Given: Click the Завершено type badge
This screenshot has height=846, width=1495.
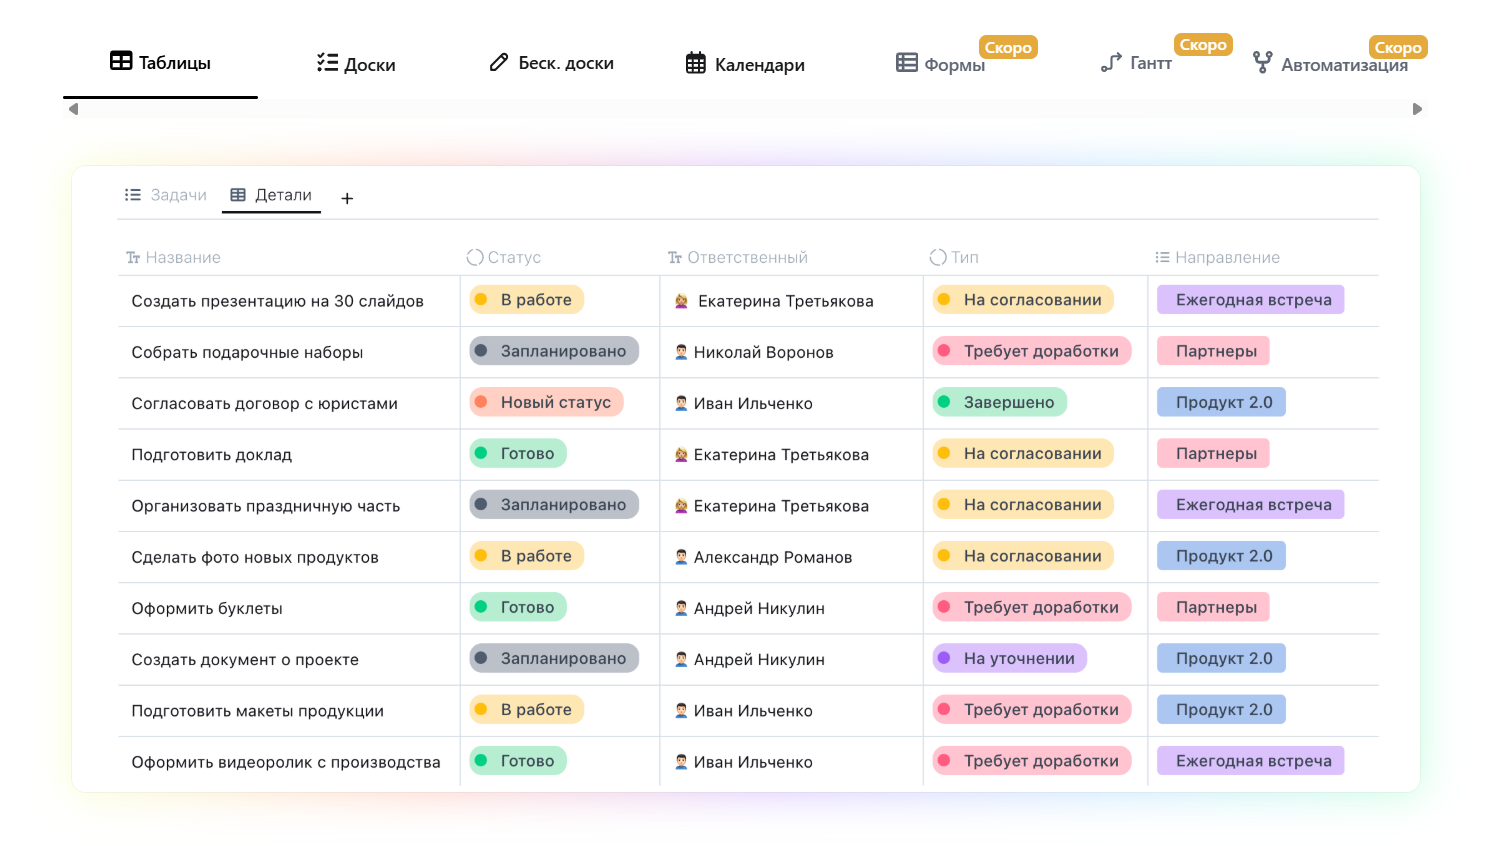Looking at the screenshot, I should [999, 402].
